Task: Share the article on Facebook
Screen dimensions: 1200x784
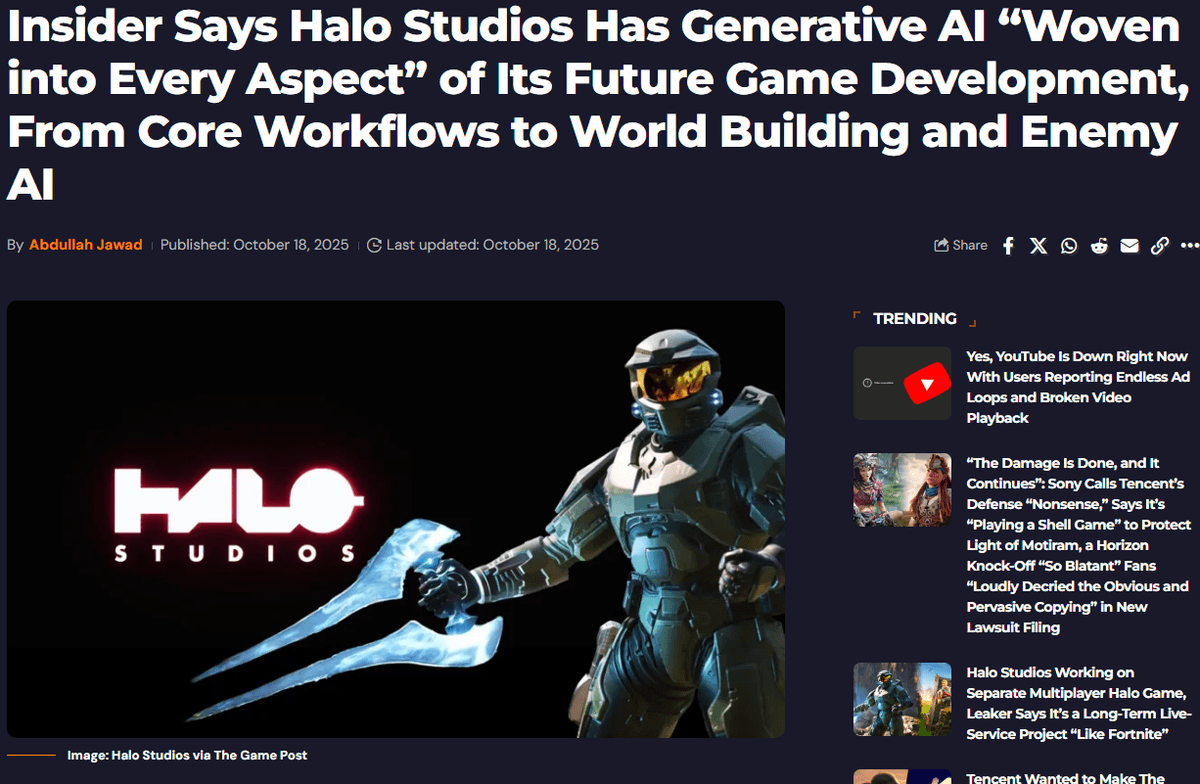Action: point(1008,246)
